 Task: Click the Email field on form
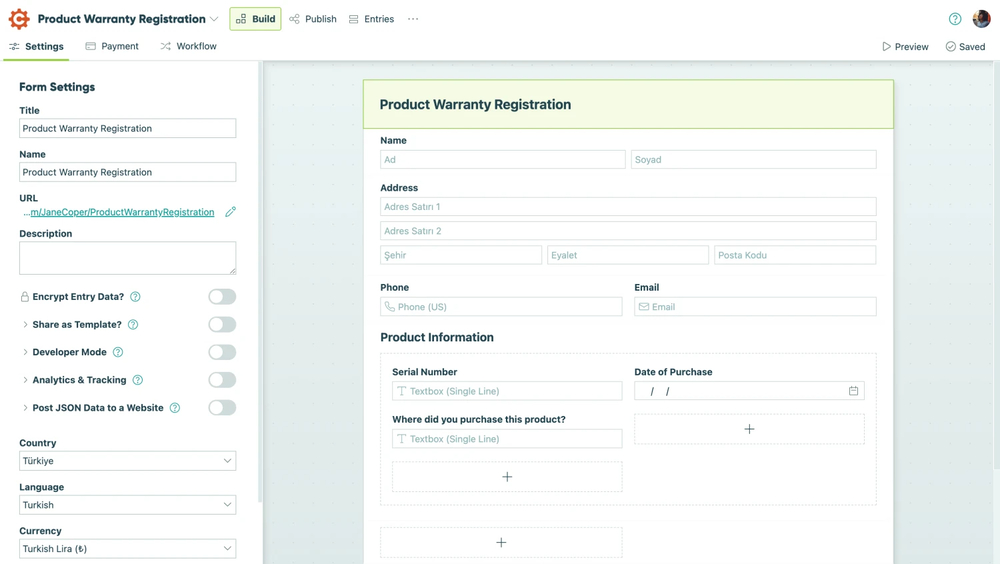[x=755, y=307]
